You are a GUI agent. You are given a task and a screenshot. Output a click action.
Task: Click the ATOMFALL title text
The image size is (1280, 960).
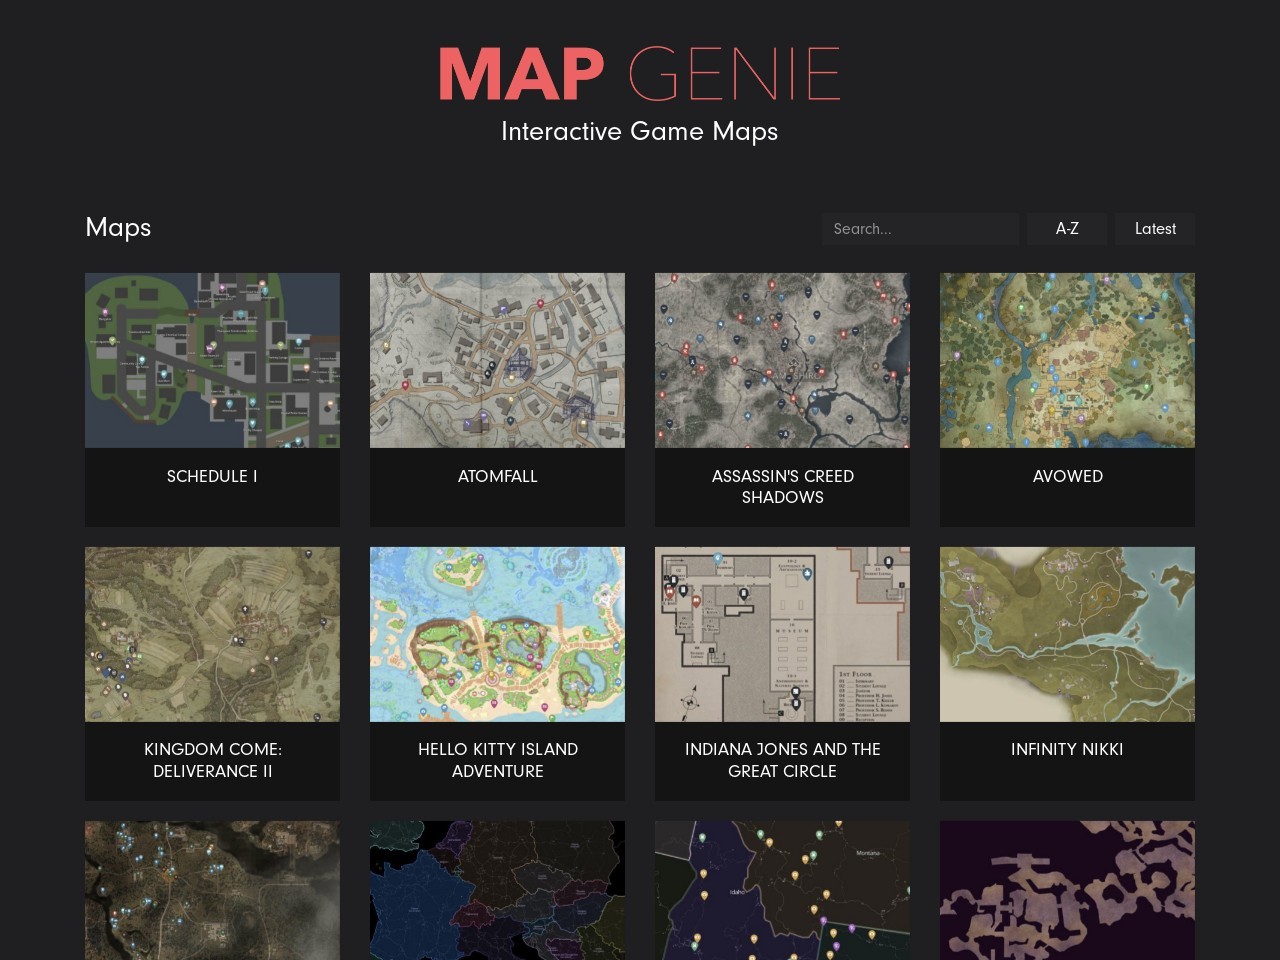point(497,476)
